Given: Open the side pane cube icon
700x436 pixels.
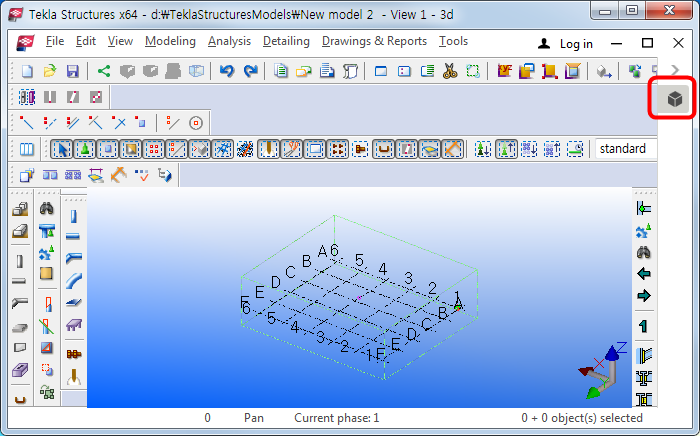Looking at the screenshot, I should (x=676, y=100).
